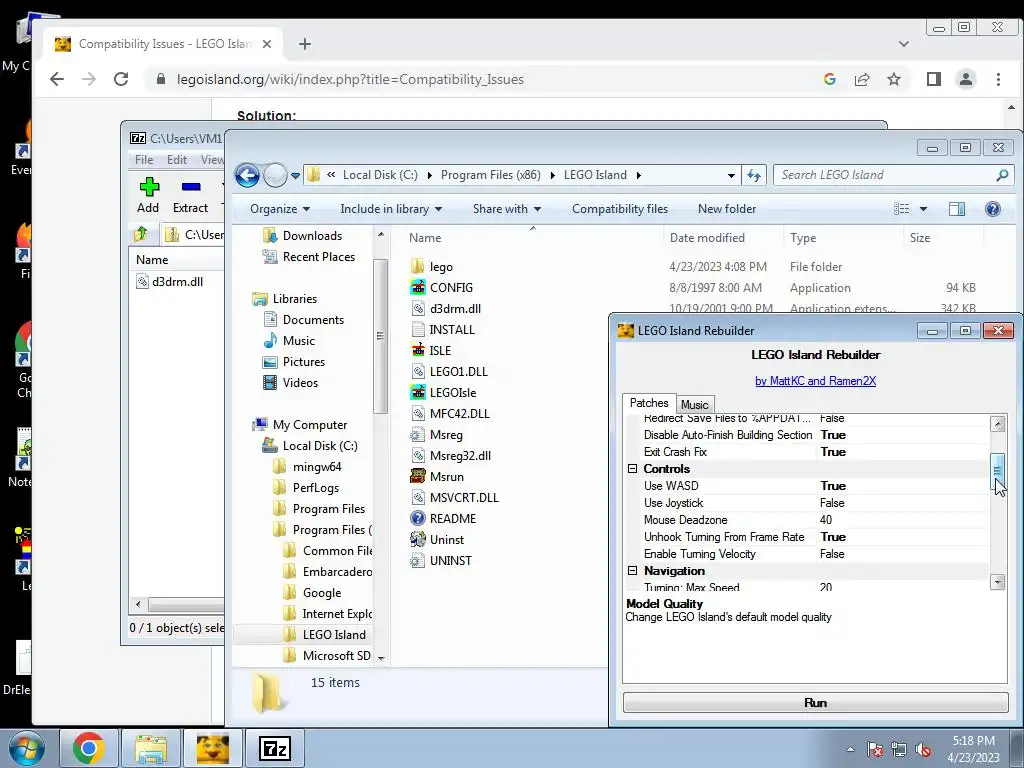The image size is (1024, 768).
Task: Open the 7-Zip Edit menu
Action: click(x=176, y=160)
